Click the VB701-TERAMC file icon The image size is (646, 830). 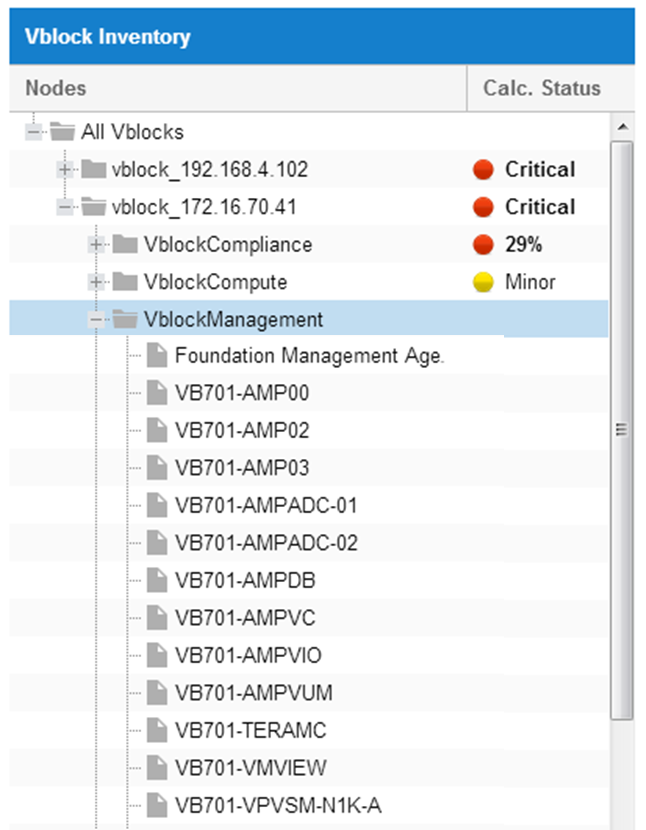pos(157,730)
